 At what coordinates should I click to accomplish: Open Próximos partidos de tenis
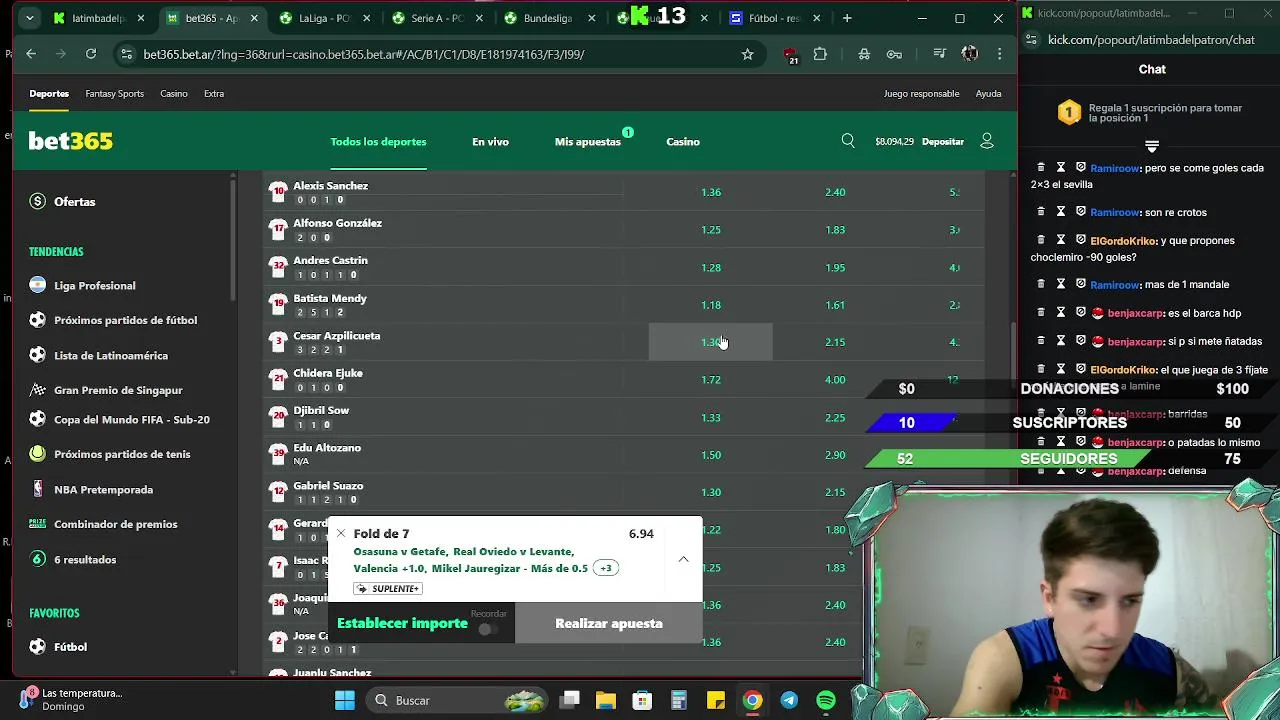pos(122,454)
